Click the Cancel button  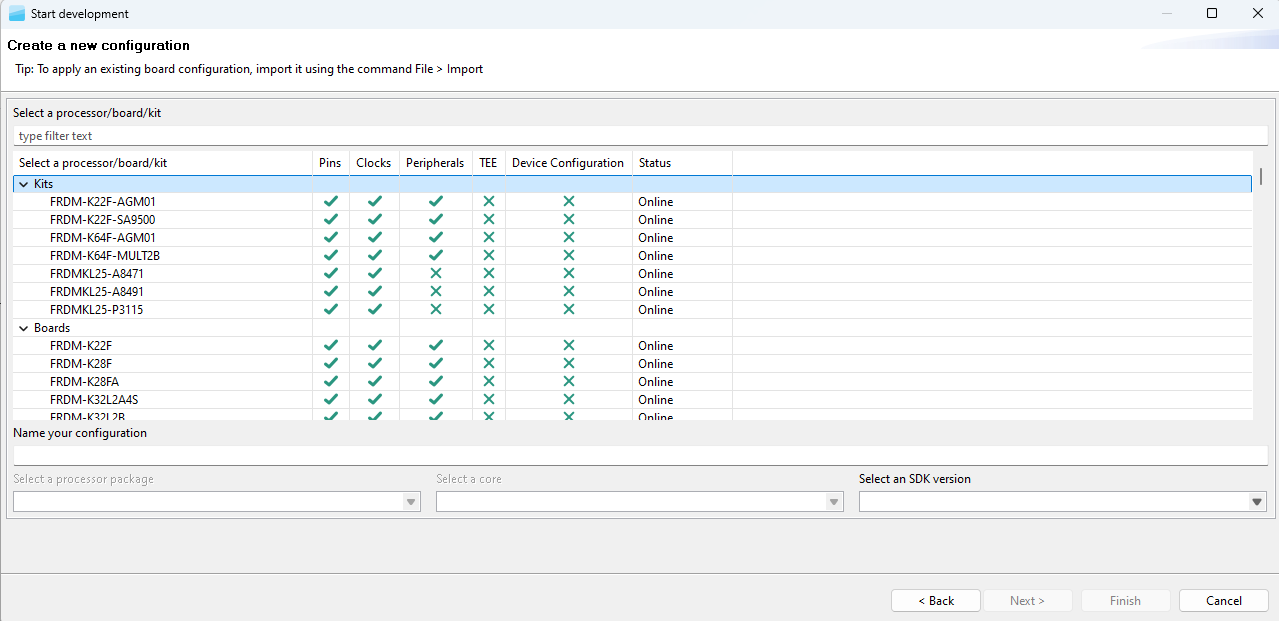coord(1224,600)
